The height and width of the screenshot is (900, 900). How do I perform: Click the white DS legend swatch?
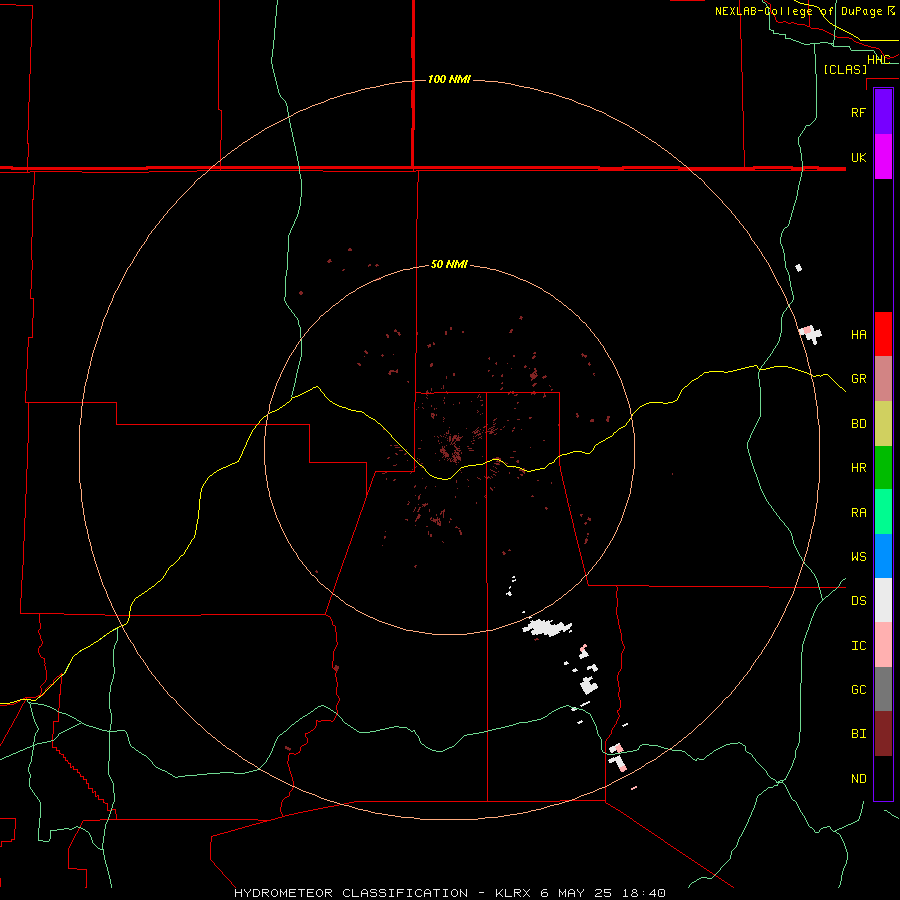[x=883, y=600]
